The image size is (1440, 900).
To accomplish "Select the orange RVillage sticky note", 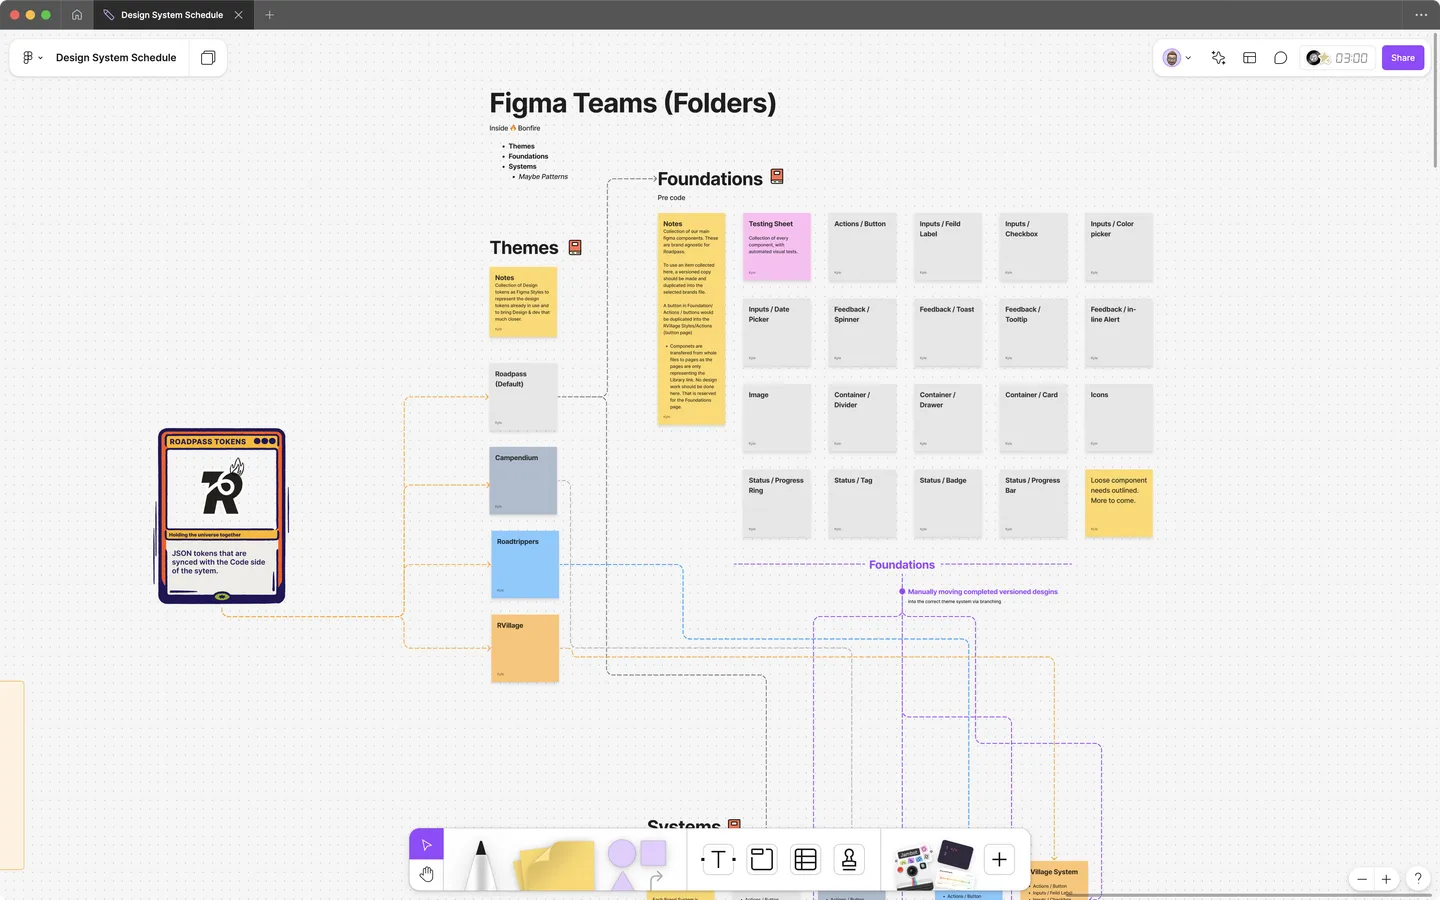I will (x=525, y=649).
